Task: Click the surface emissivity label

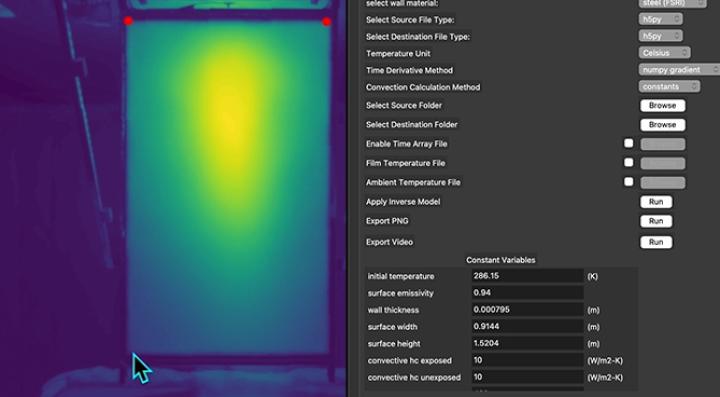Action: 400,293
